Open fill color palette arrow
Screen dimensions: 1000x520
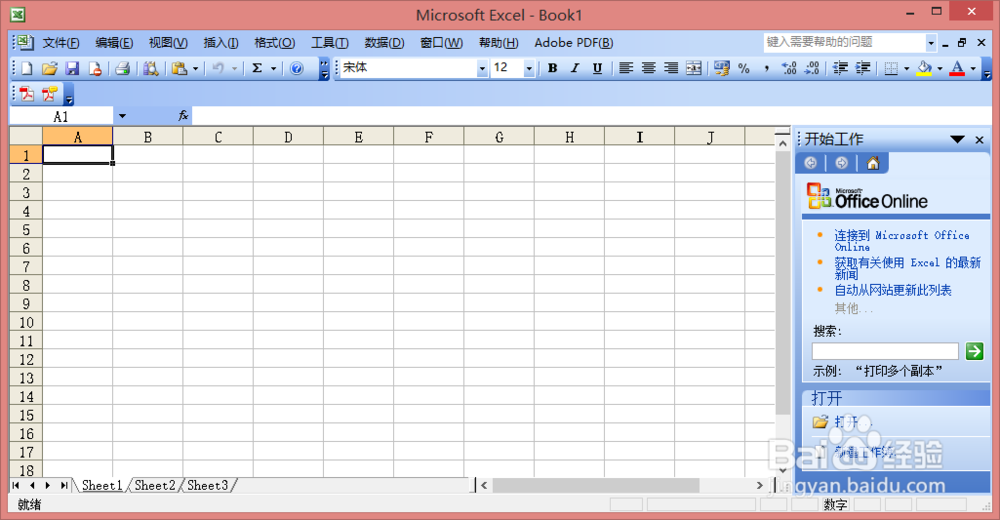939,68
